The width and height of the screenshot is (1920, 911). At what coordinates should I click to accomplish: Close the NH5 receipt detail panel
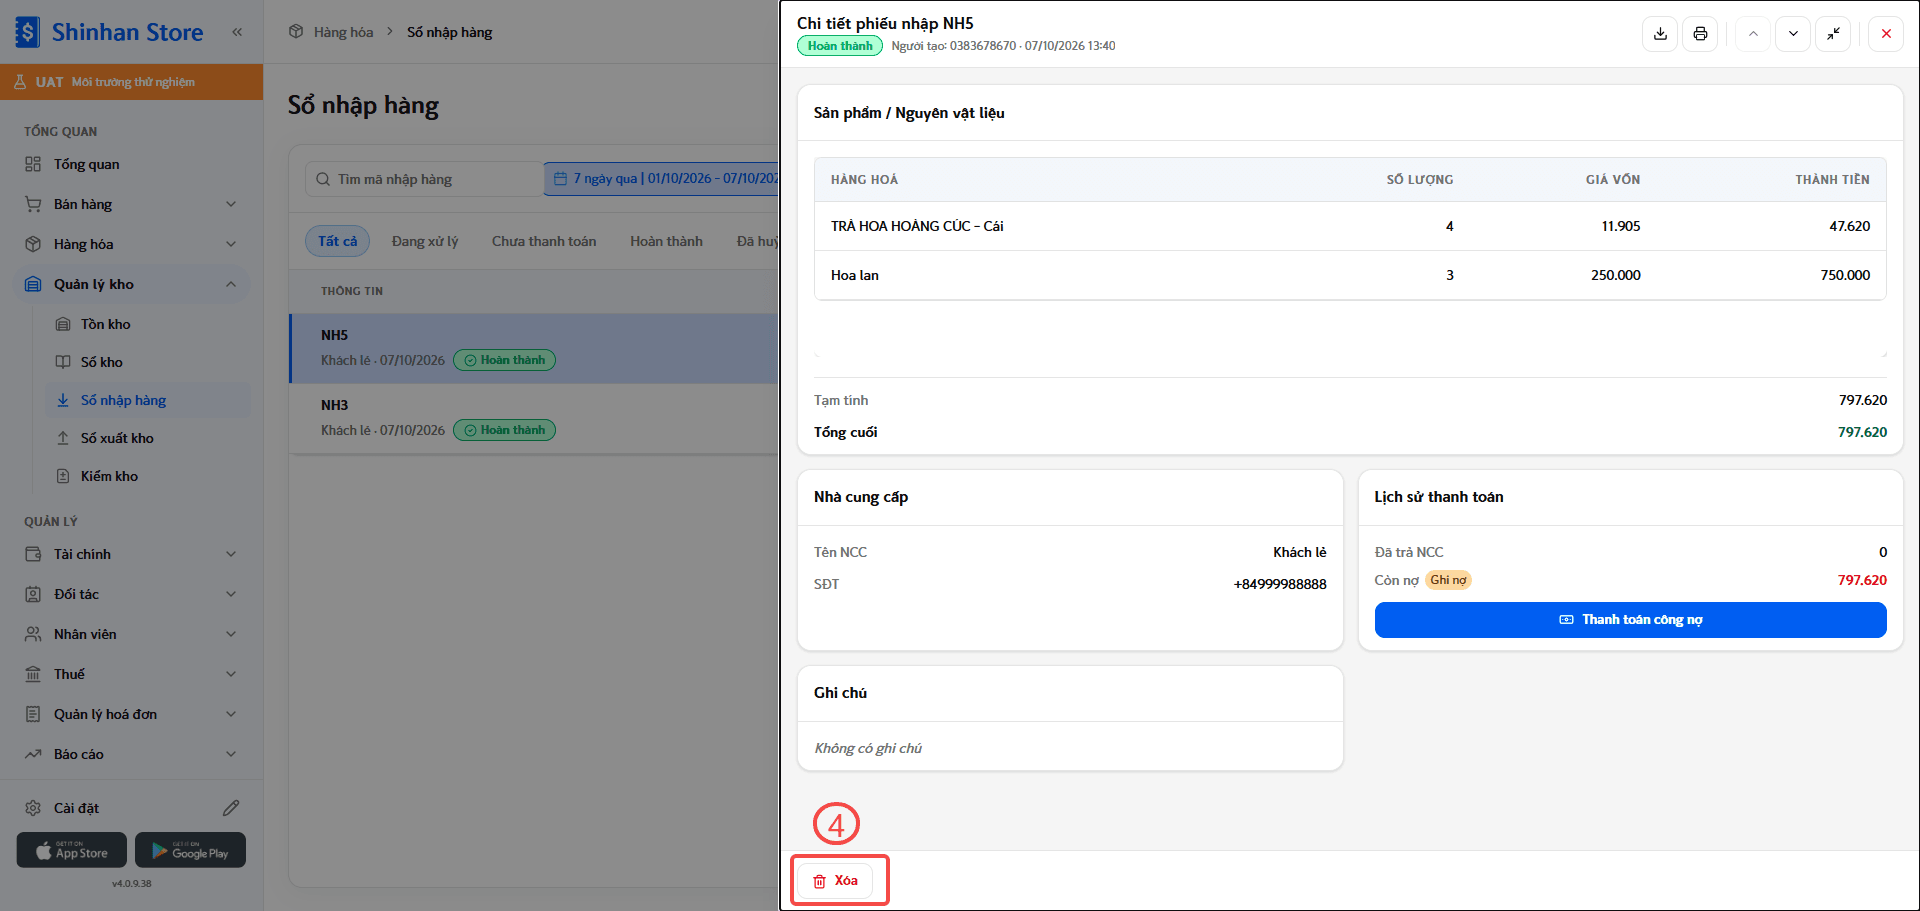coord(1886,34)
